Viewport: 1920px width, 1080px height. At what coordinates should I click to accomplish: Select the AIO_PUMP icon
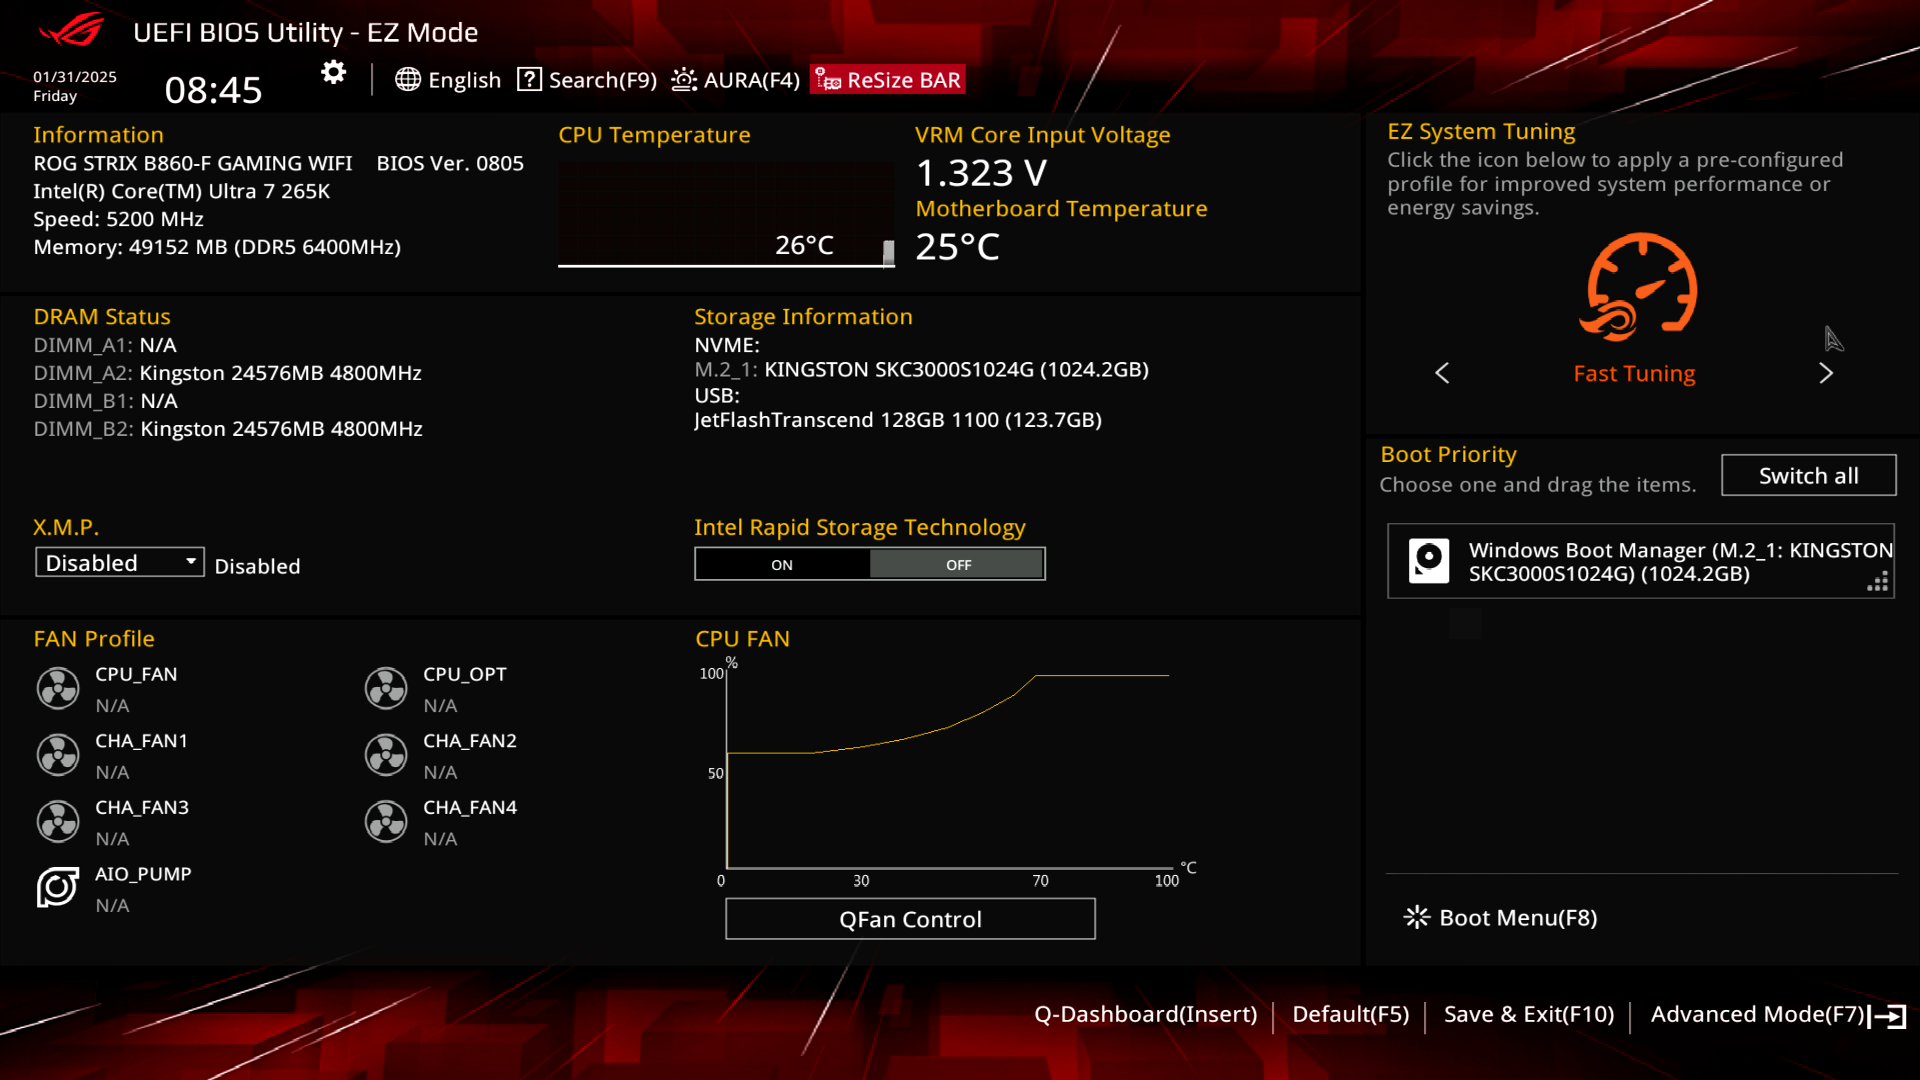coord(58,887)
